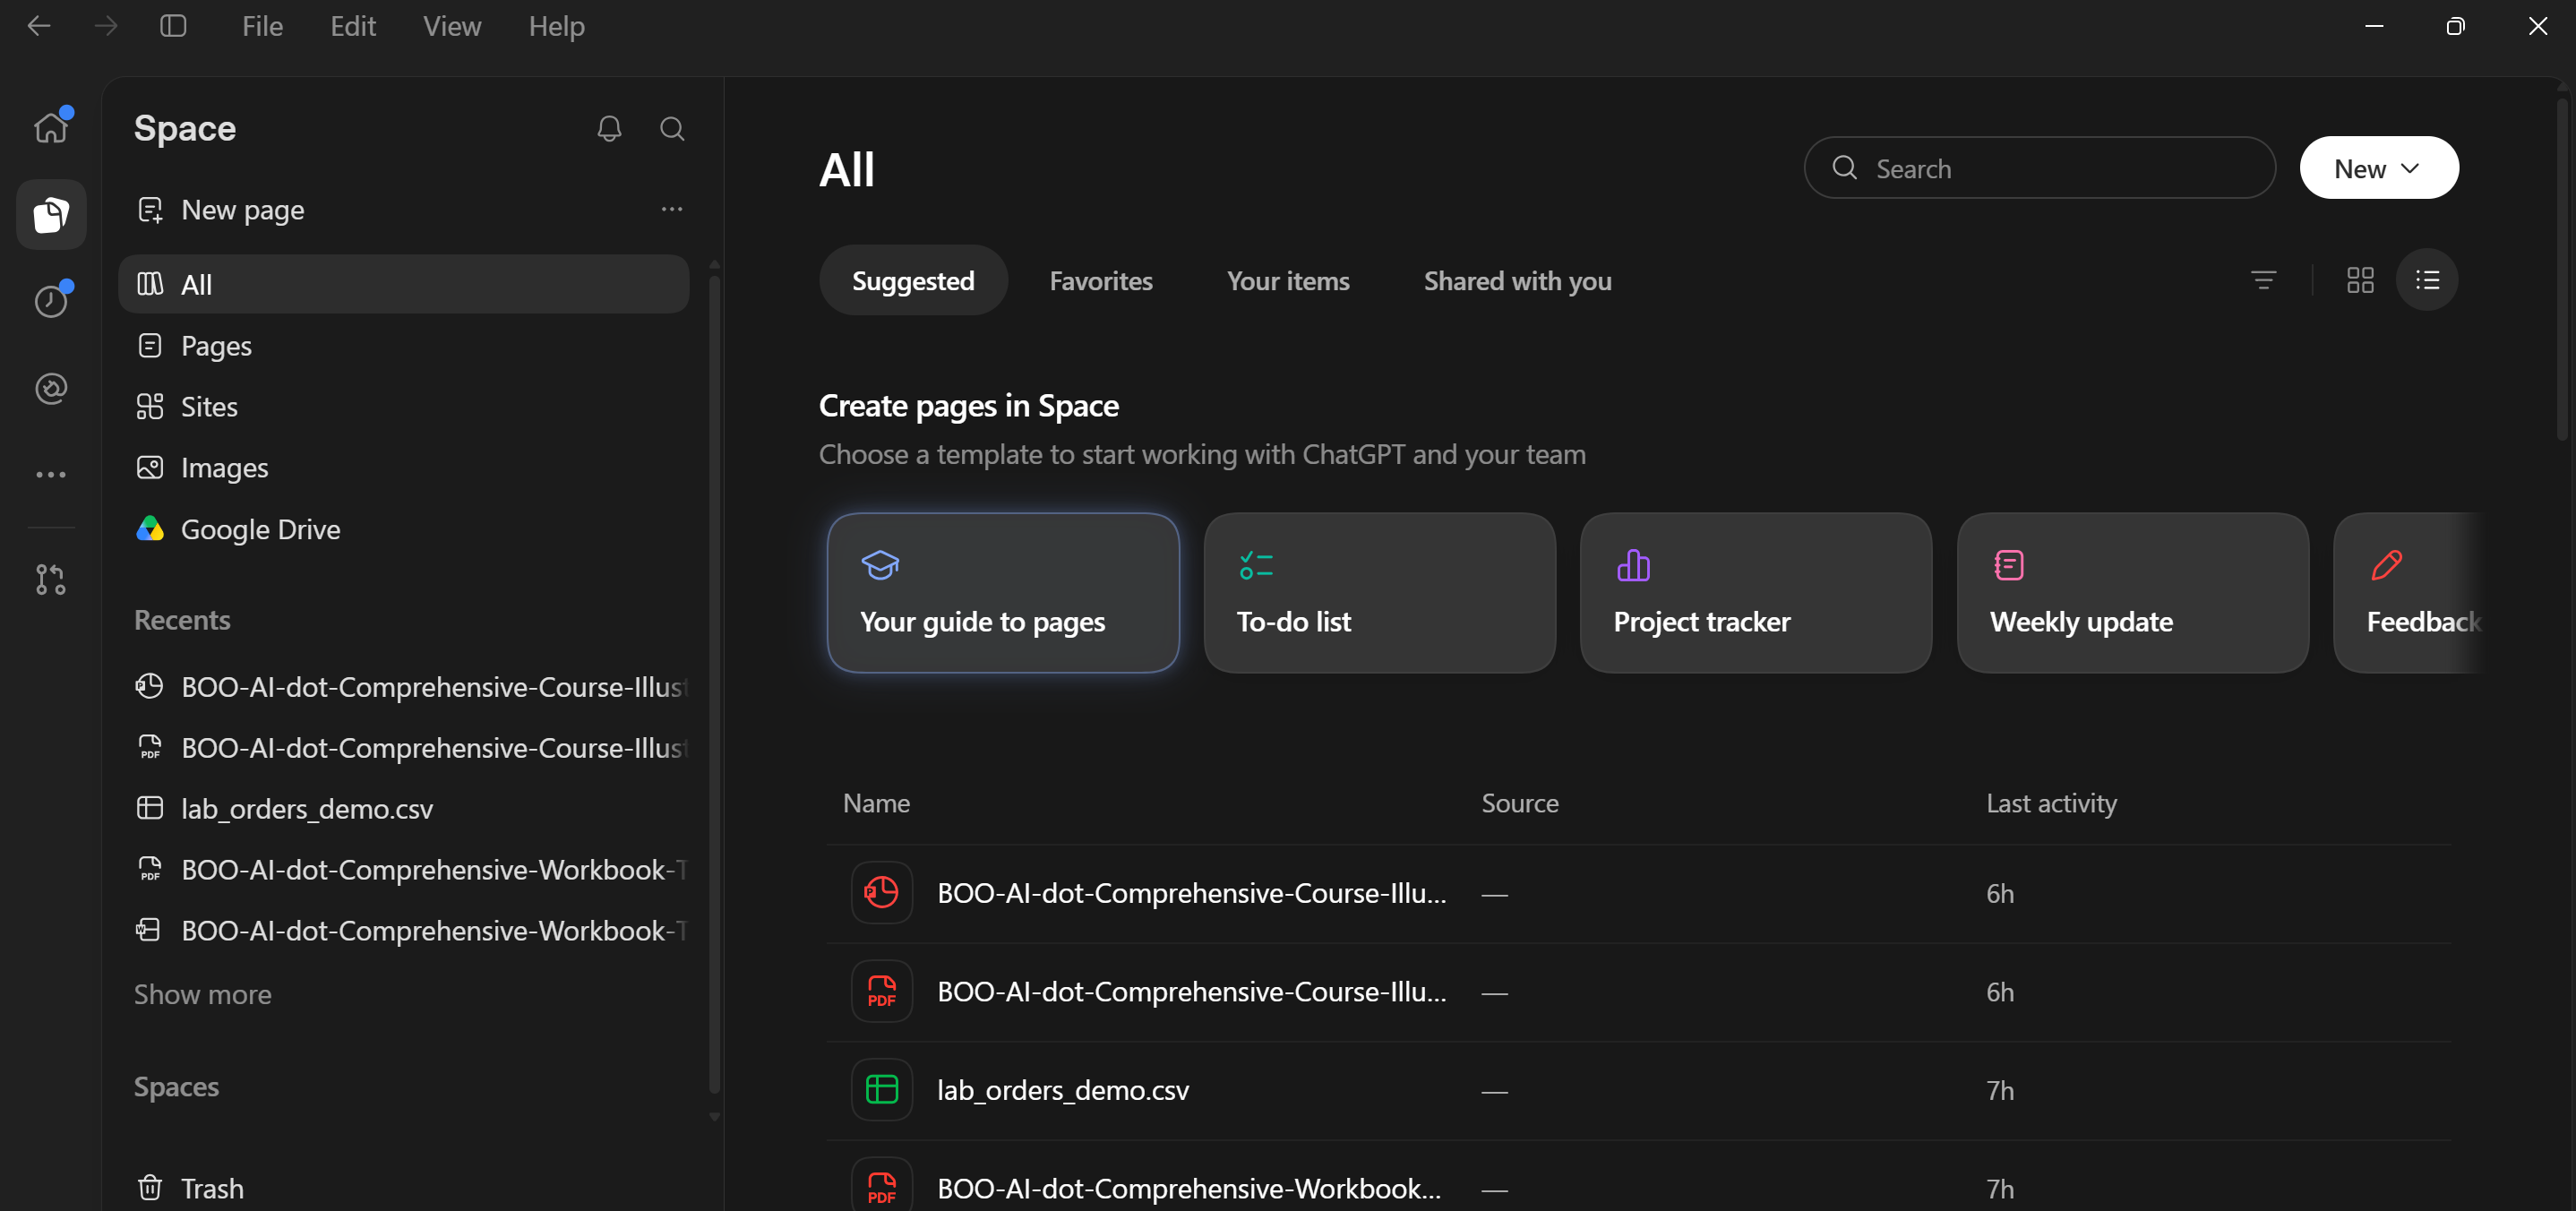The width and height of the screenshot is (2576, 1211).
Task: Switch to the Your items tab
Action: 1288,280
